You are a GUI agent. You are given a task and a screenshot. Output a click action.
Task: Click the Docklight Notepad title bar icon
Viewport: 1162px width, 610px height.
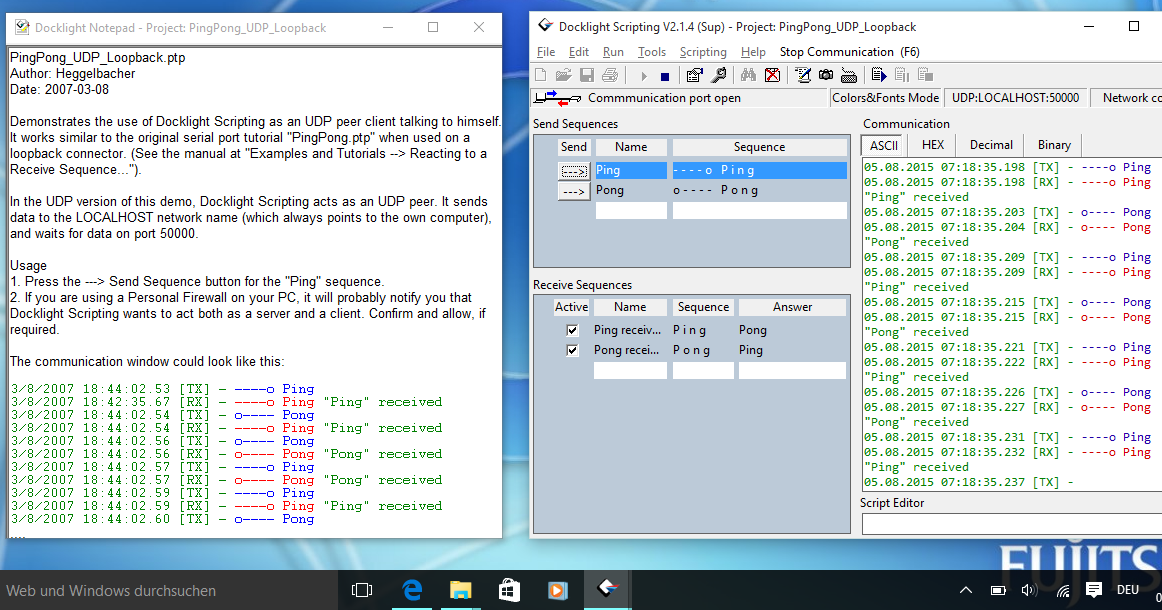point(21,27)
